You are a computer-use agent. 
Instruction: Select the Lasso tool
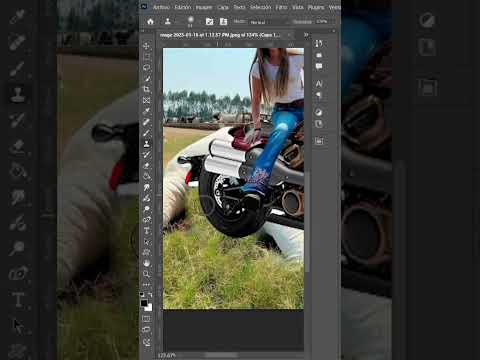146,68
